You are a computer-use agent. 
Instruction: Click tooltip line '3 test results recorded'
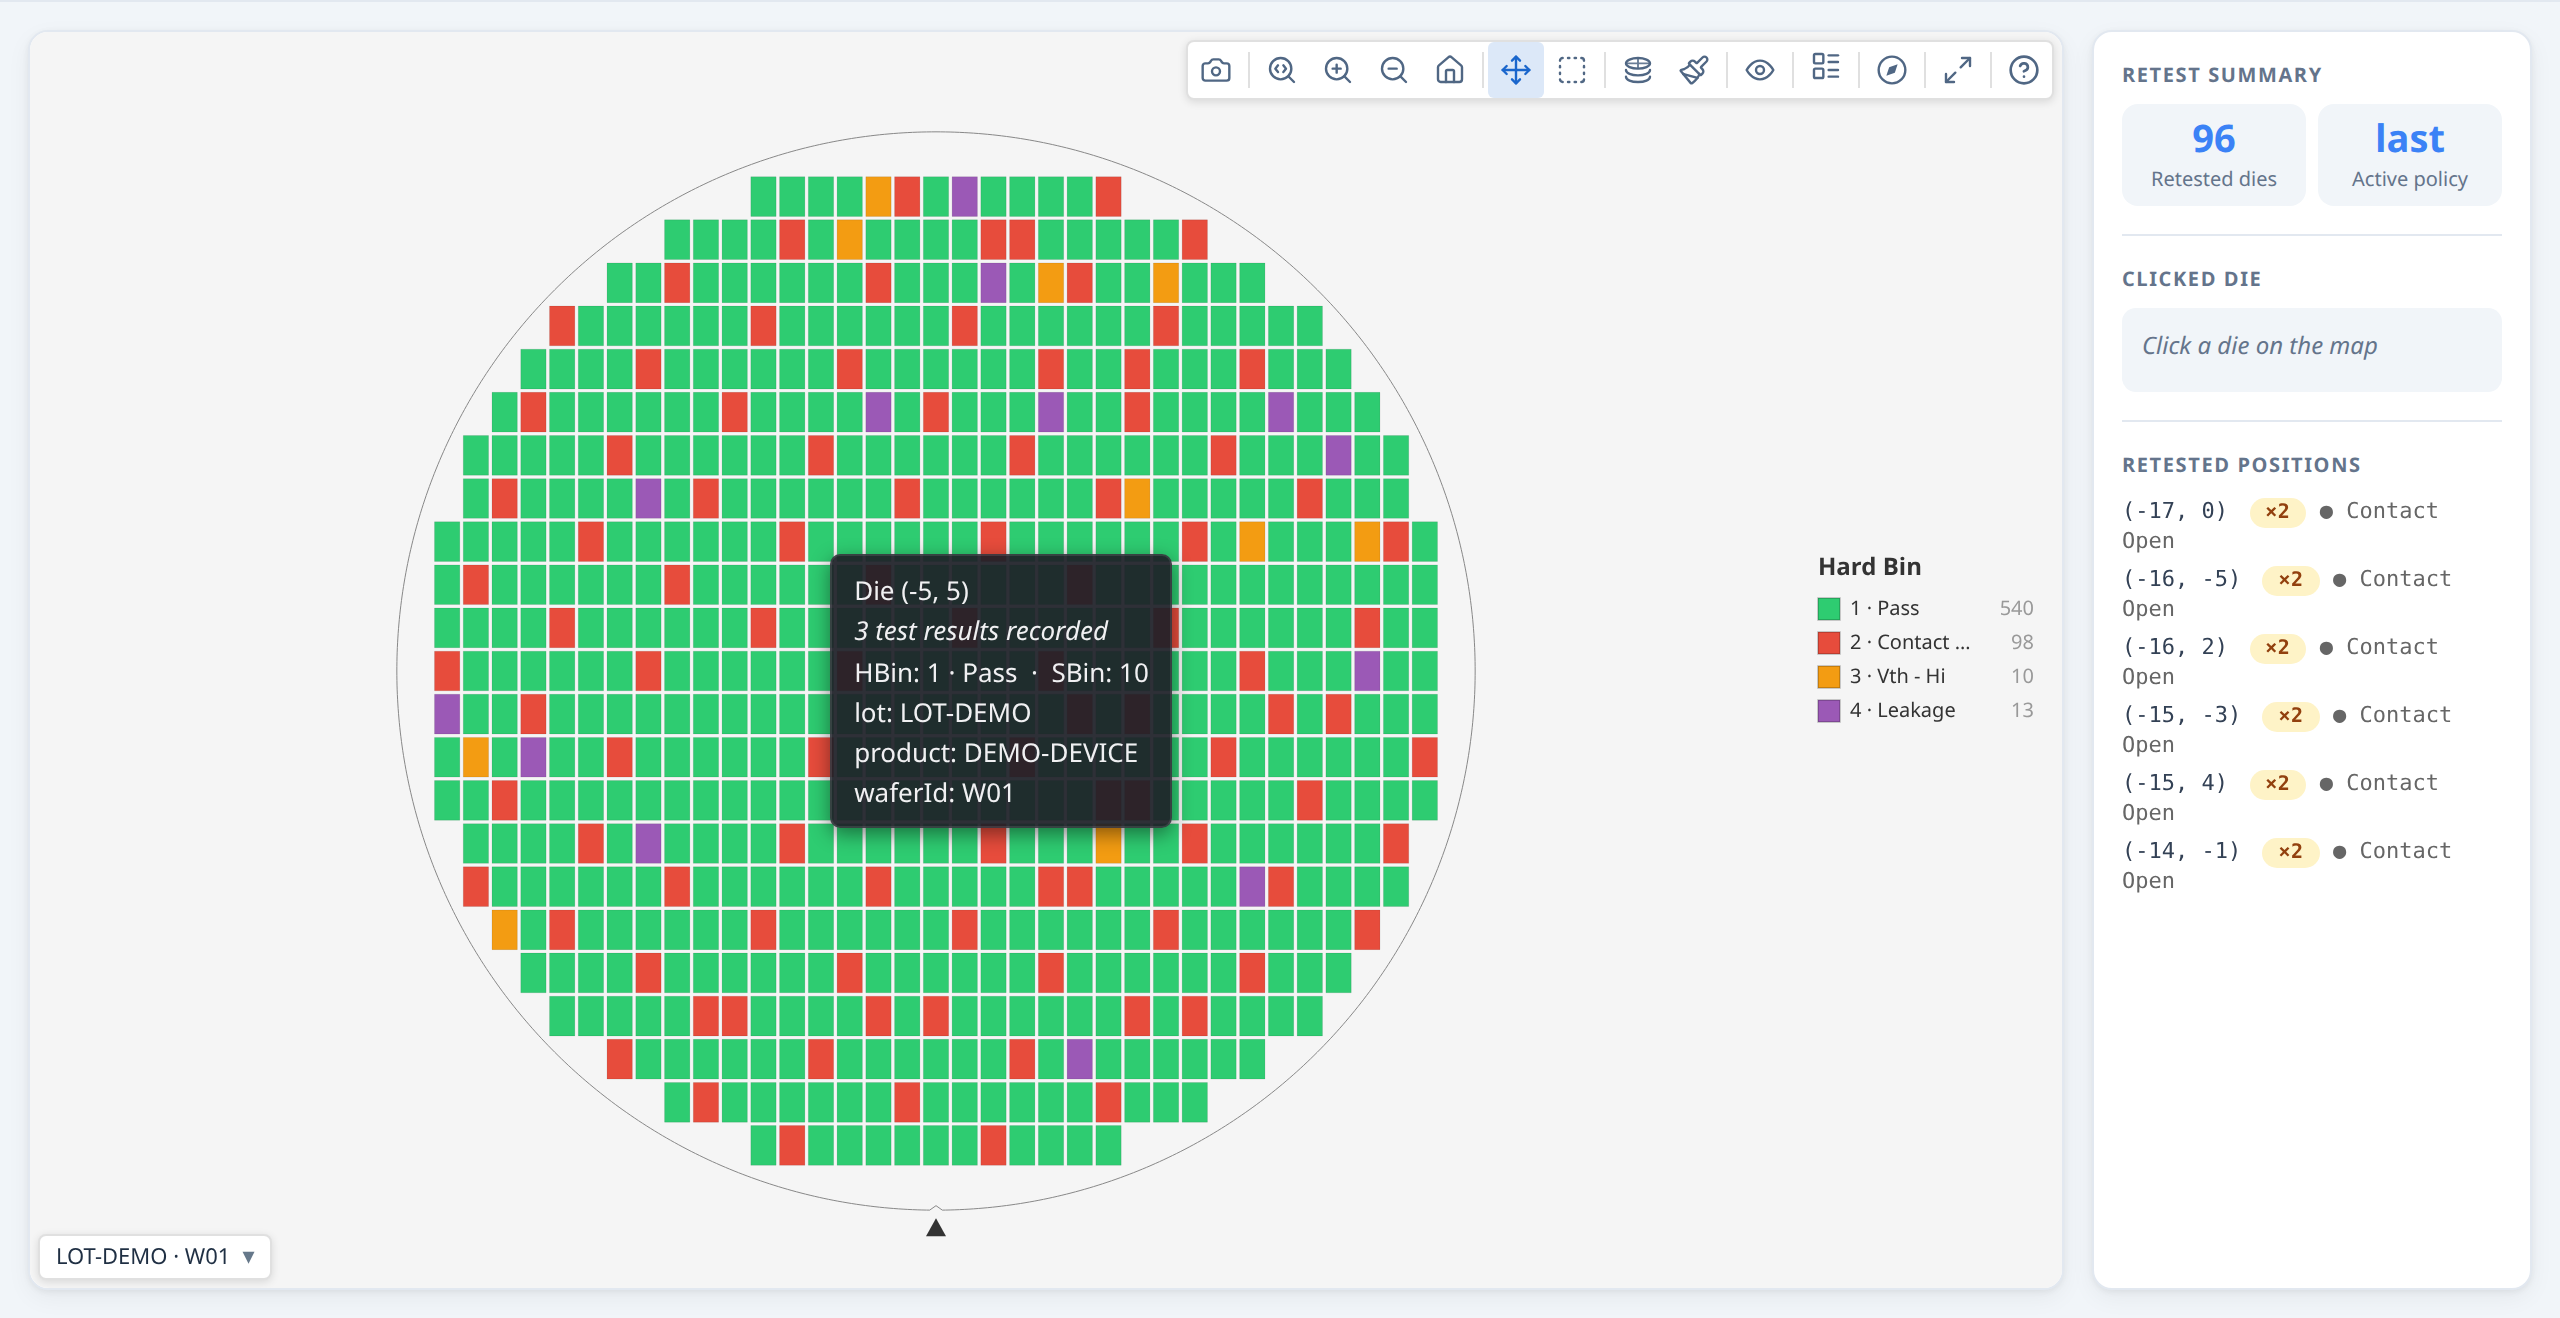980,631
